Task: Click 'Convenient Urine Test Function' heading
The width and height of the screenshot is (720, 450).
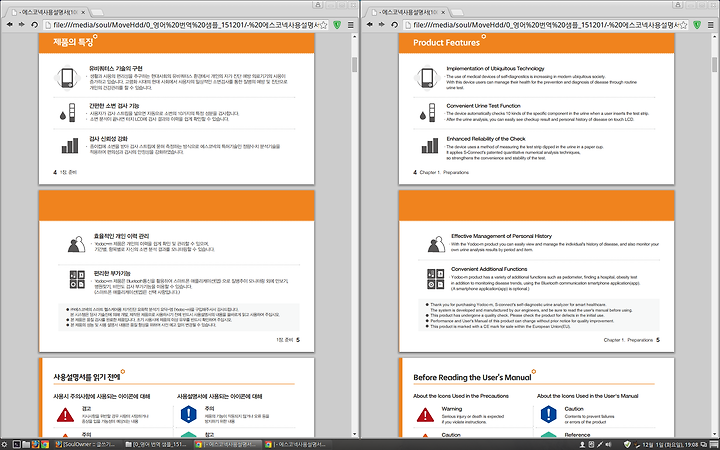Action: (484, 106)
